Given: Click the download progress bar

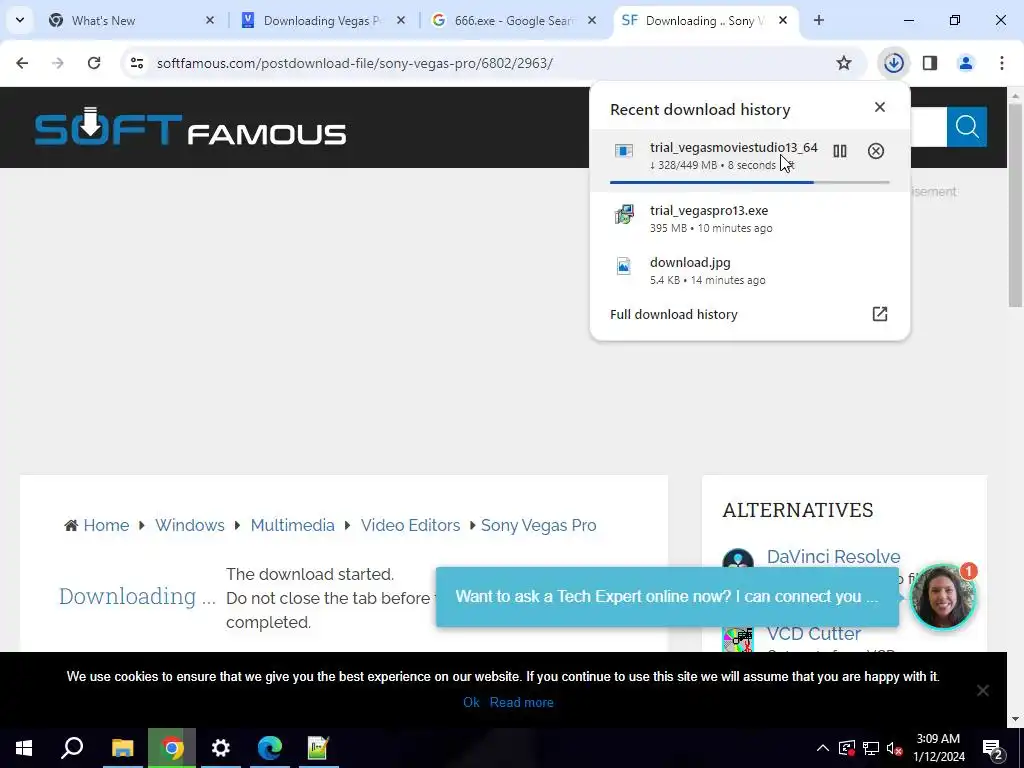Looking at the screenshot, I should [x=749, y=182].
